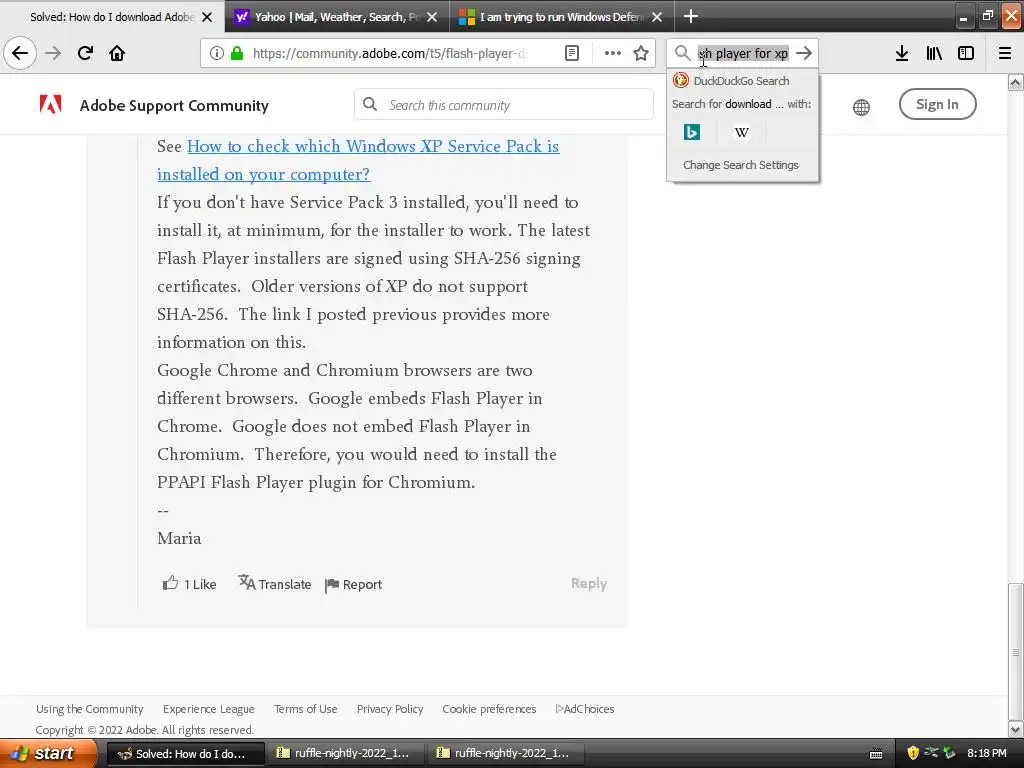Click the search bar magnifier icon
This screenshot has width=1024, height=768.
click(x=682, y=53)
